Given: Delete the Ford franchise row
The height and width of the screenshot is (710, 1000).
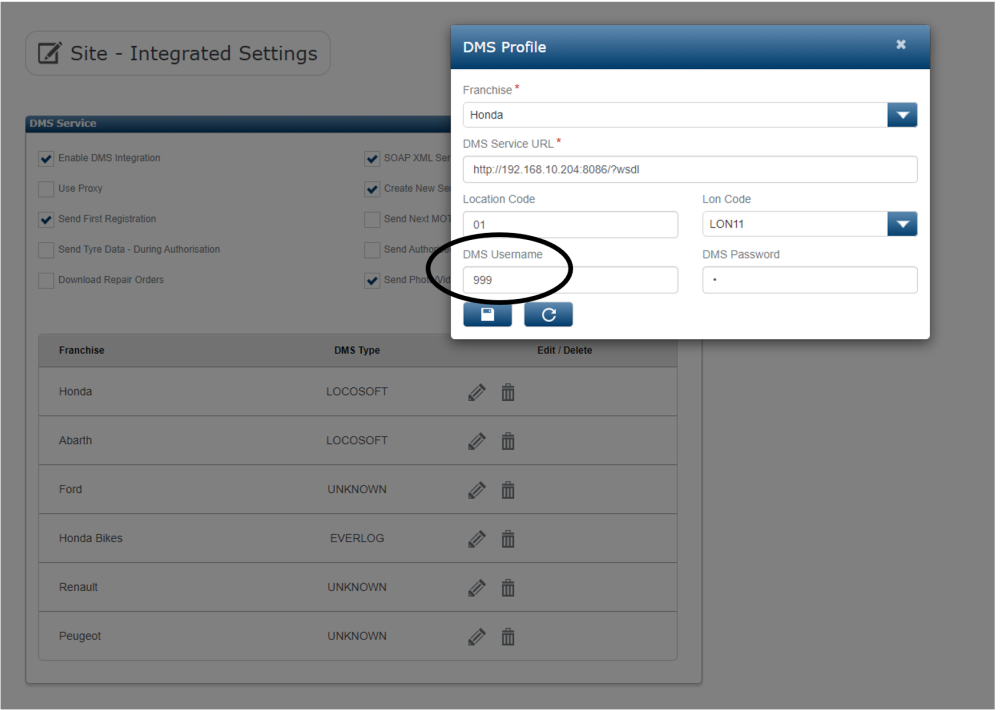Looking at the screenshot, I should (x=508, y=490).
